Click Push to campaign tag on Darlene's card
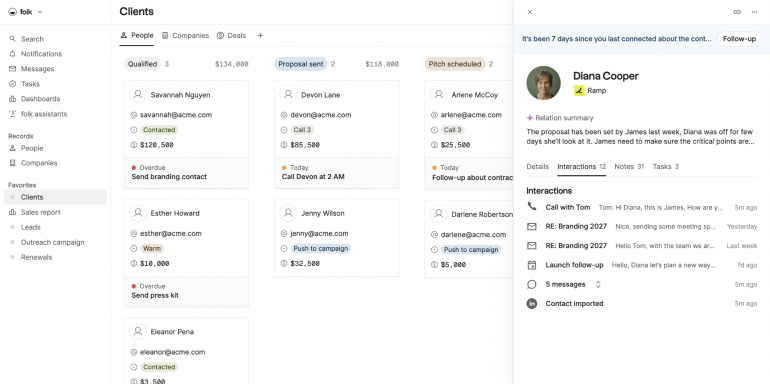The width and height of the screenshot is (770, 384). (471, 249)
